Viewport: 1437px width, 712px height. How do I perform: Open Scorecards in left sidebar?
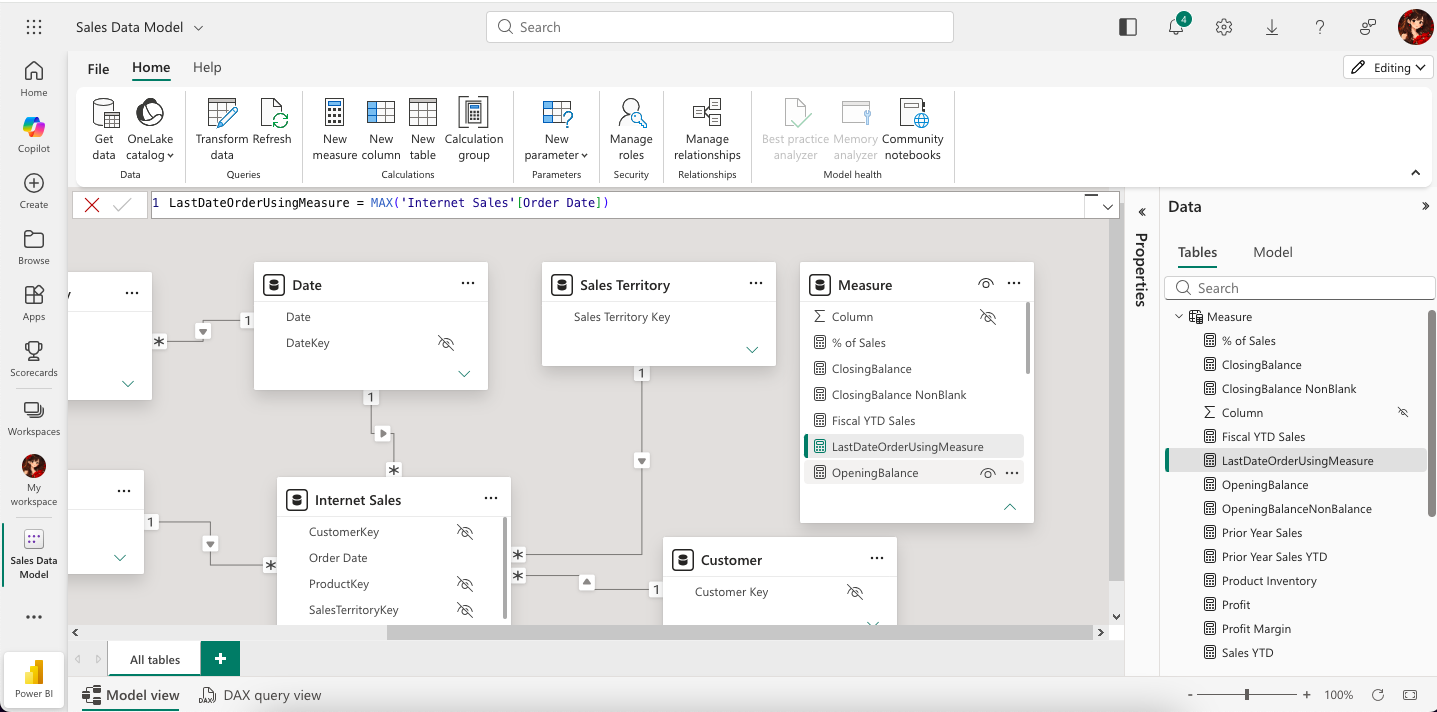(x=34, y=359)
